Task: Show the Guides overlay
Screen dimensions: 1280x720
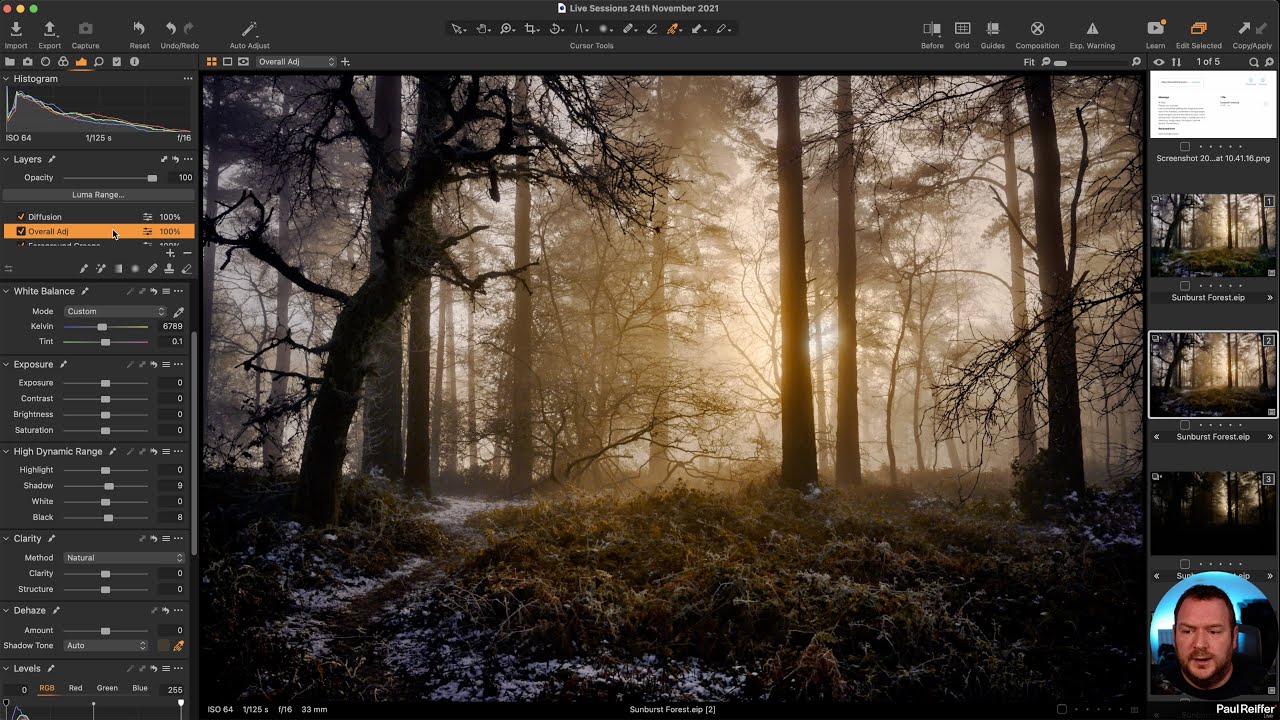Action: [x=993, y=29]
